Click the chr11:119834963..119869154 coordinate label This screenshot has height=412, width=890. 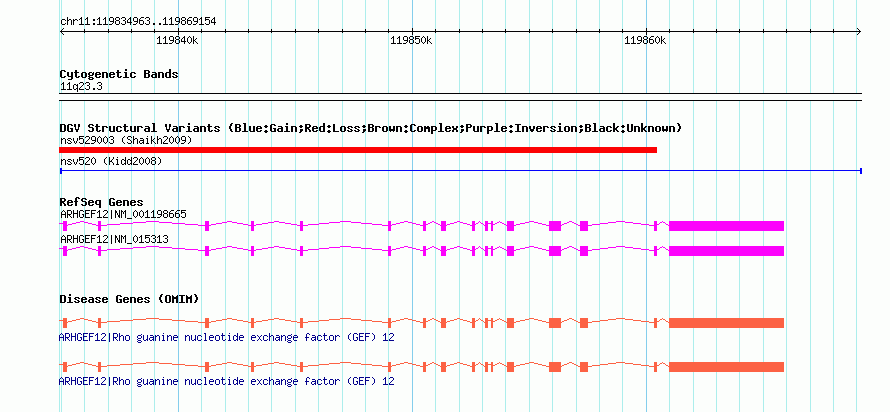138,22
